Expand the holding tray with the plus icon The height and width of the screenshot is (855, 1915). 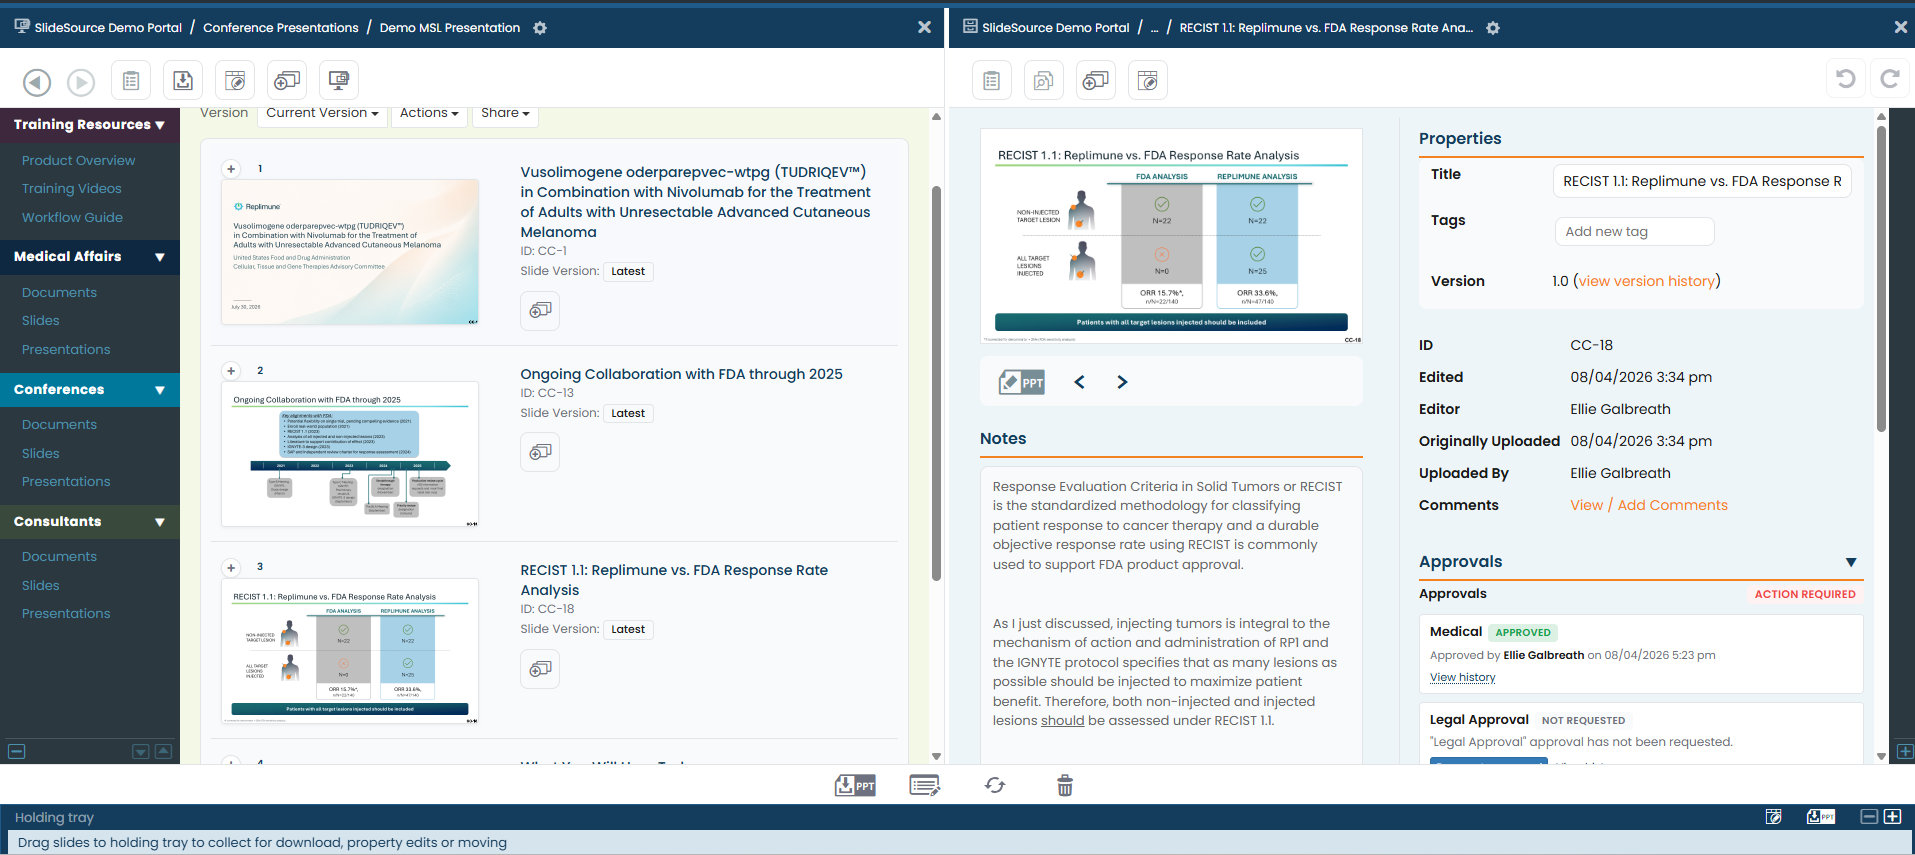pos(1893,817)
